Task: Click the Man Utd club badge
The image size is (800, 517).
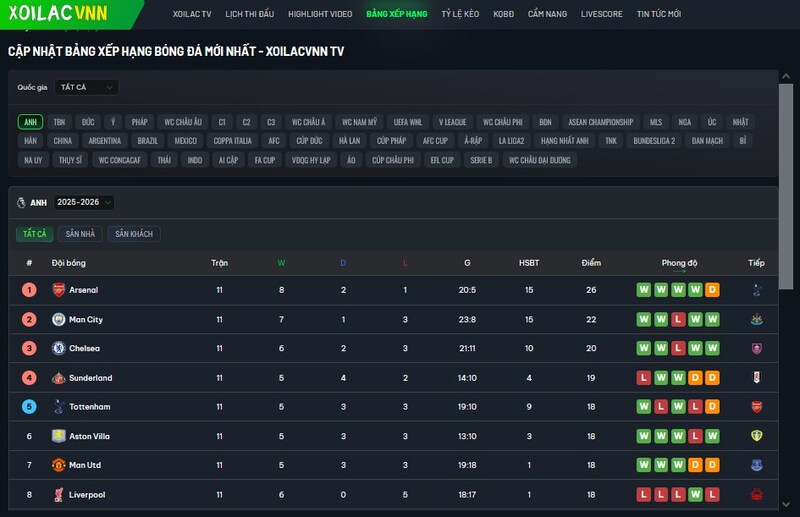Action: point(58,466)
